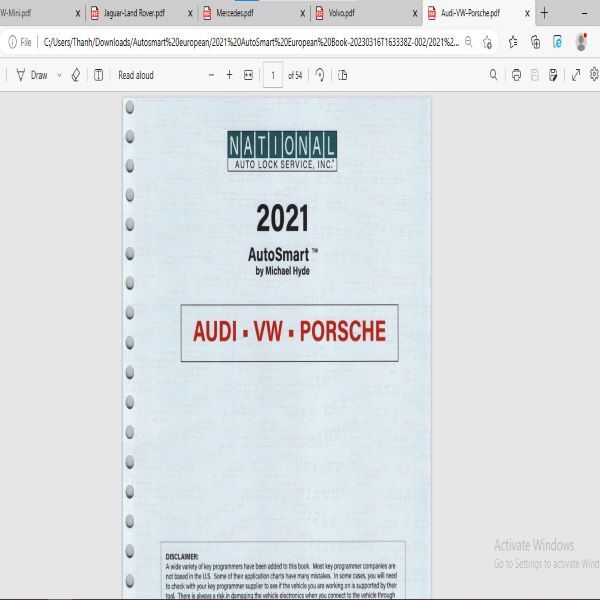Open a new browser tab
Viewport: 600px width, 600px height.
[x=544, y=13]
